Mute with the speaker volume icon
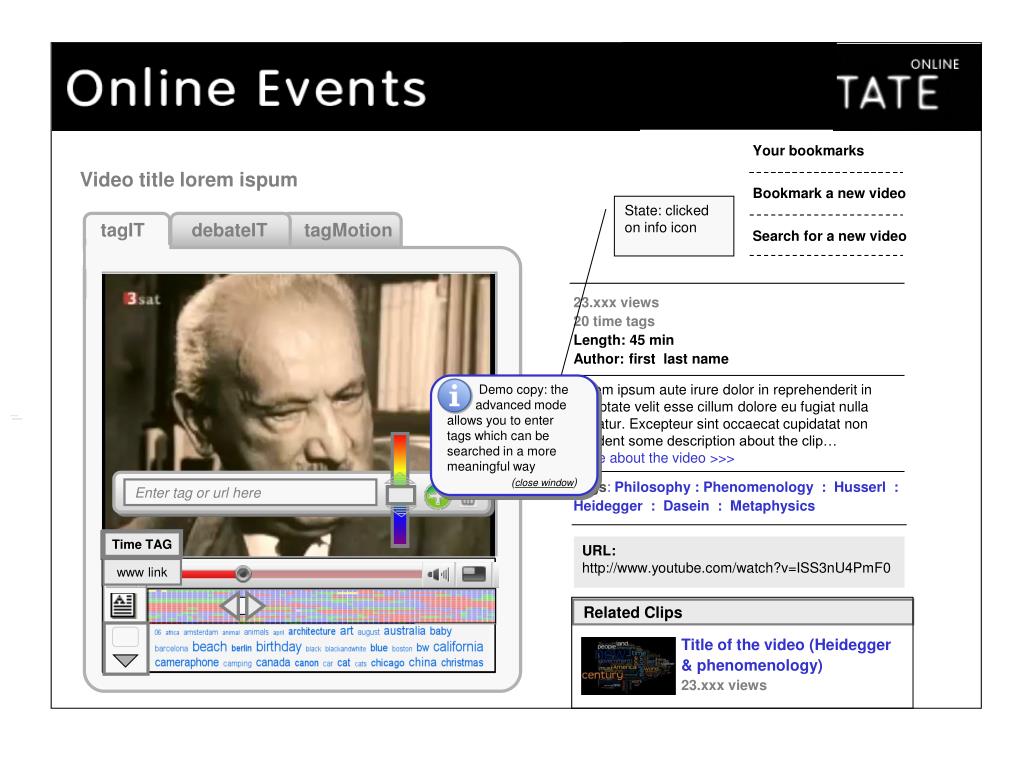 438,574
